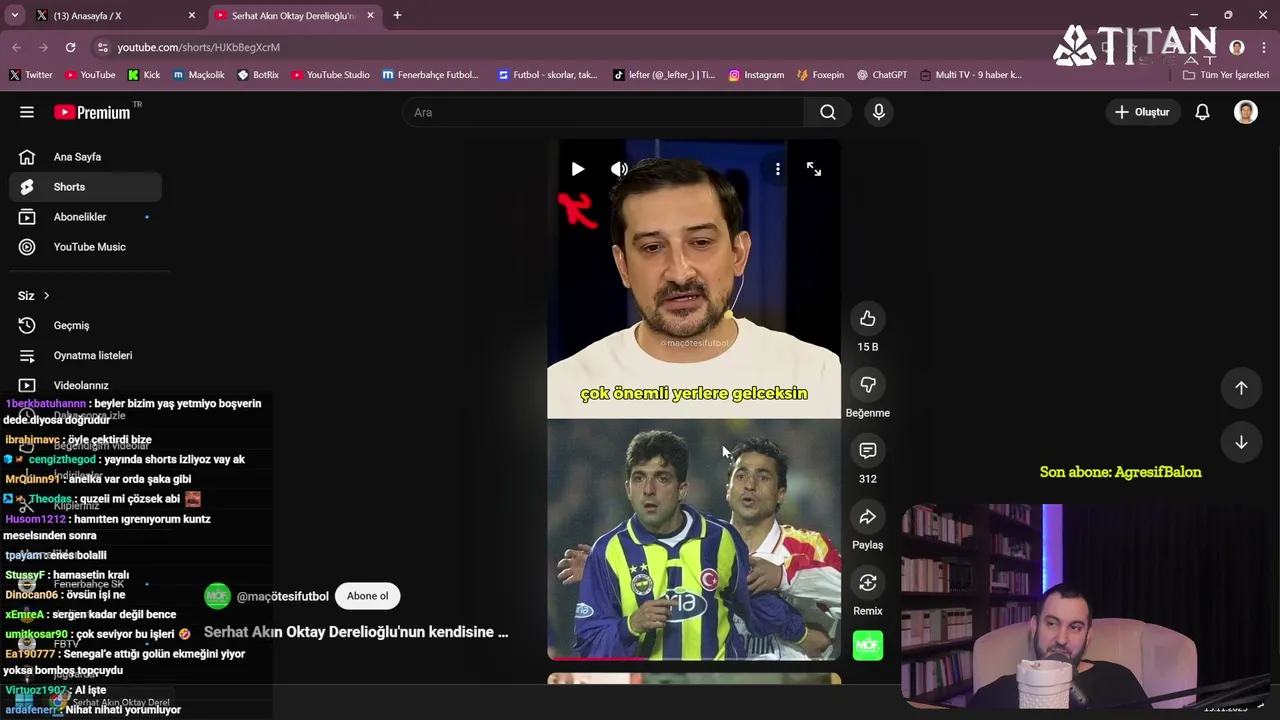Open YouTube Music in the sidebar
Viewport: 1280px width, 720px height.
86,247
